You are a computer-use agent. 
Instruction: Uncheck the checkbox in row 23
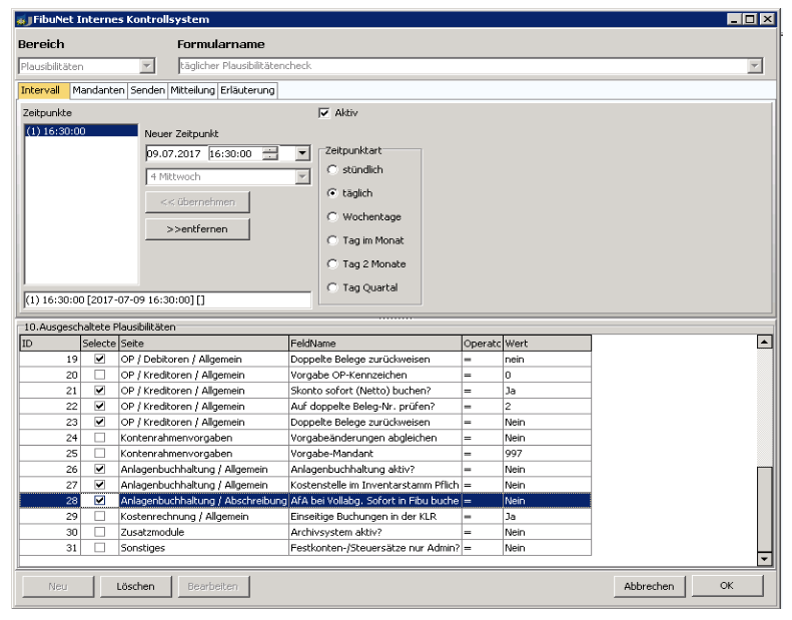pos(100,421)
